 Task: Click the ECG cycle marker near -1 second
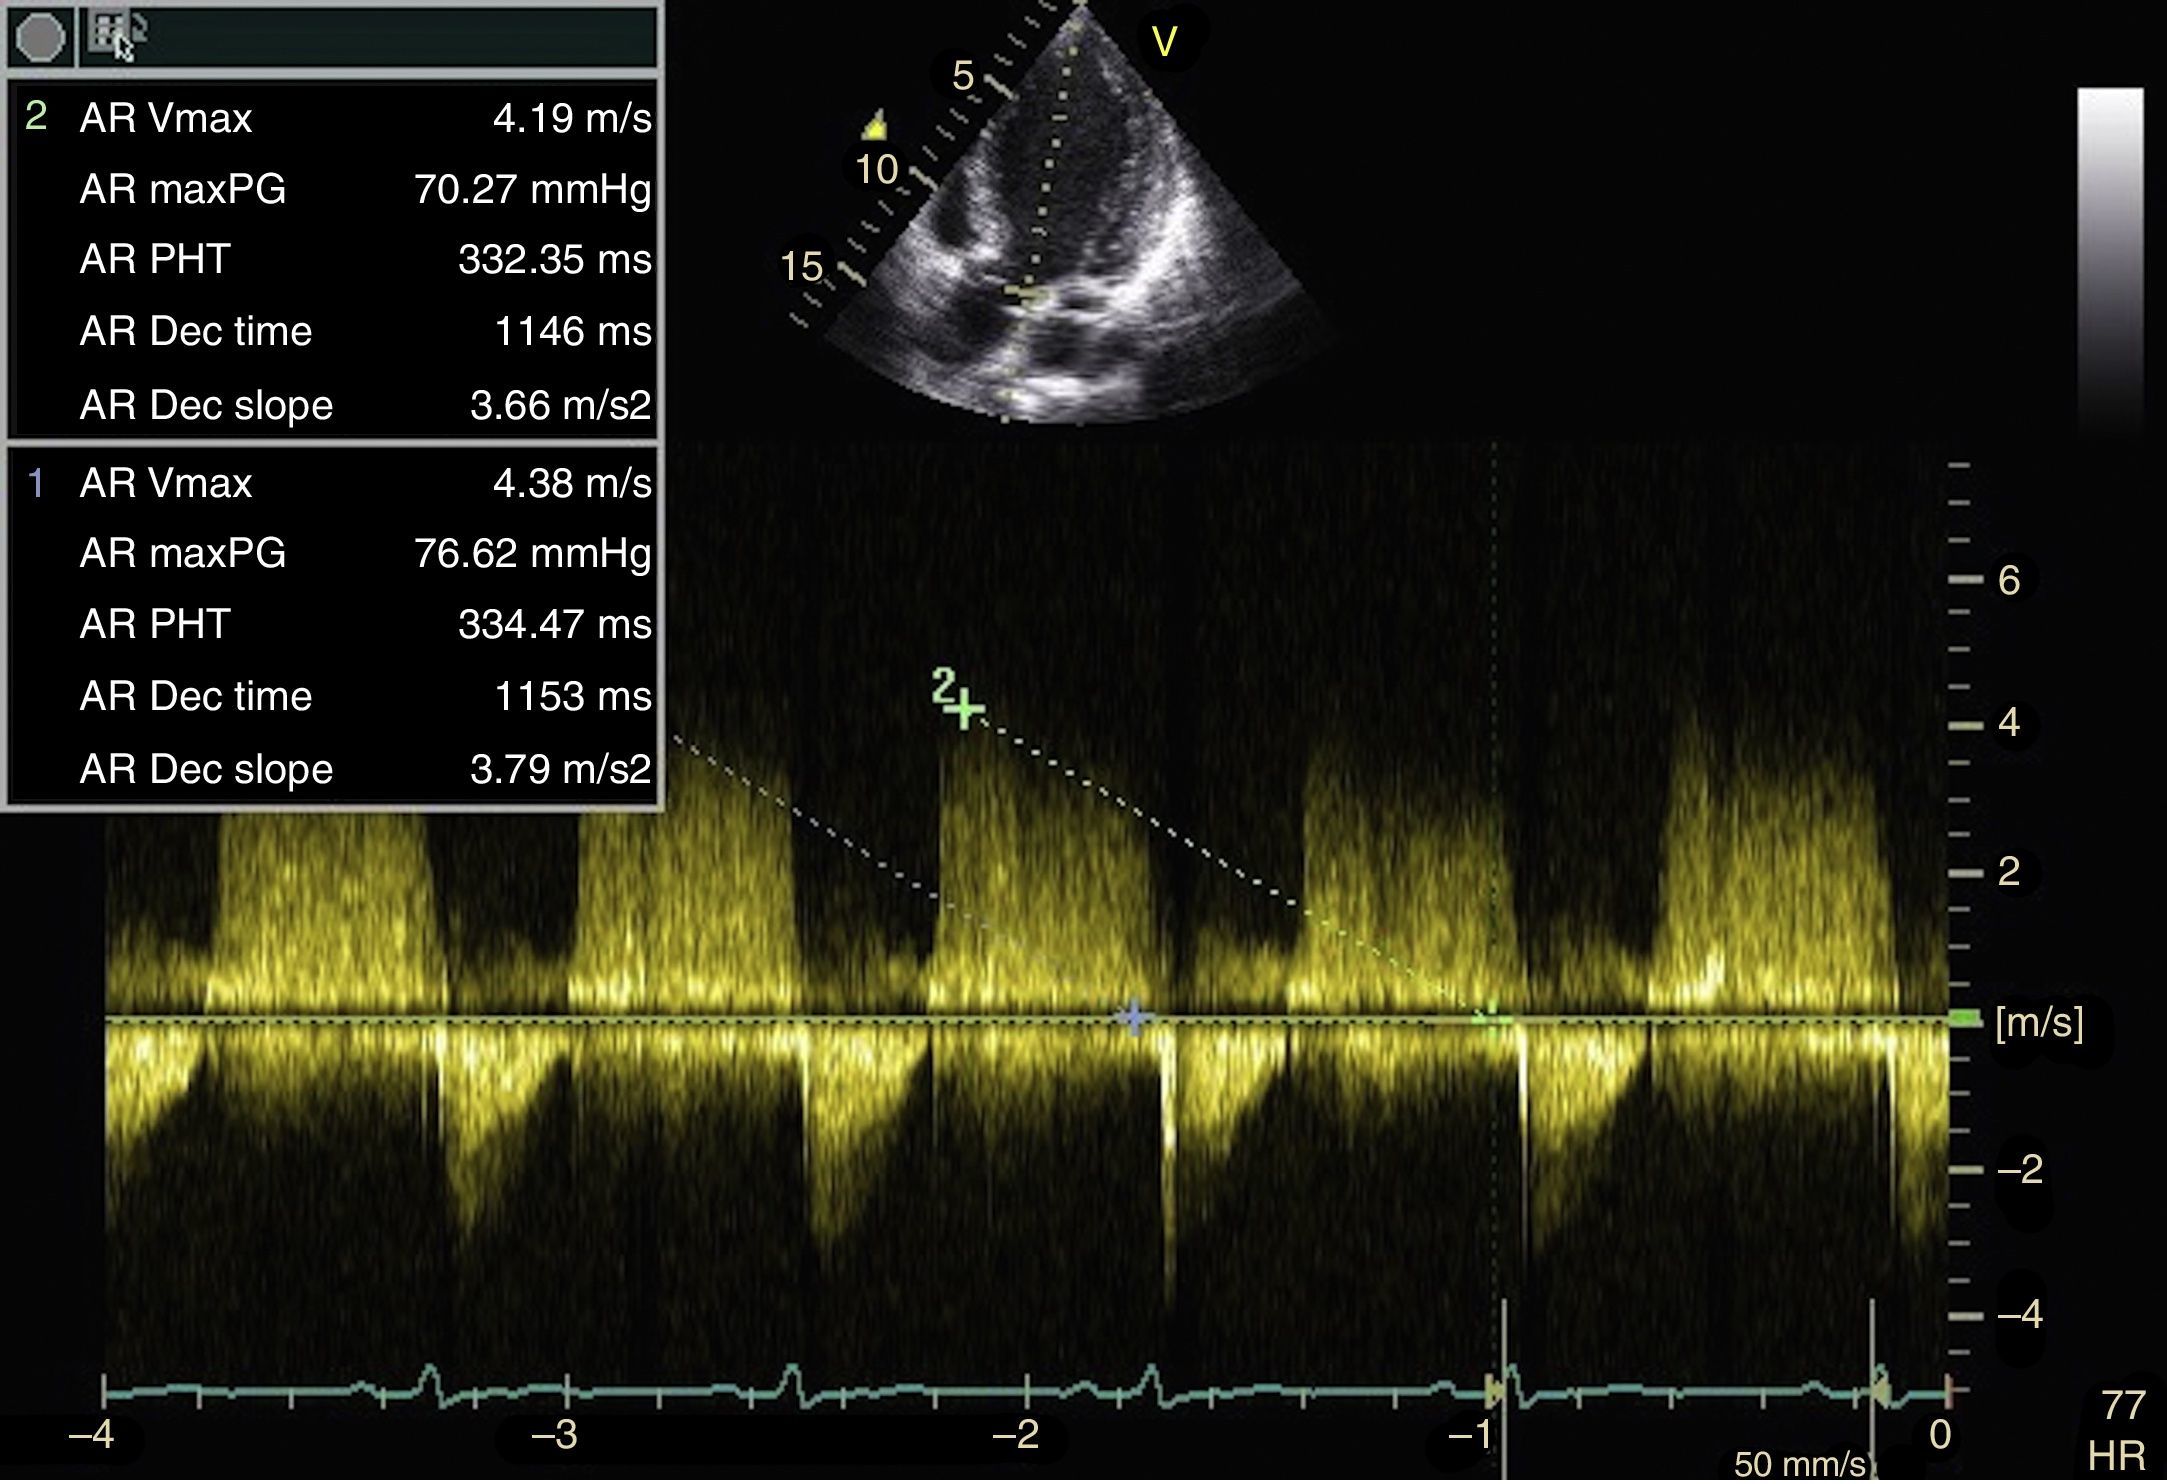(1495, 1390)
